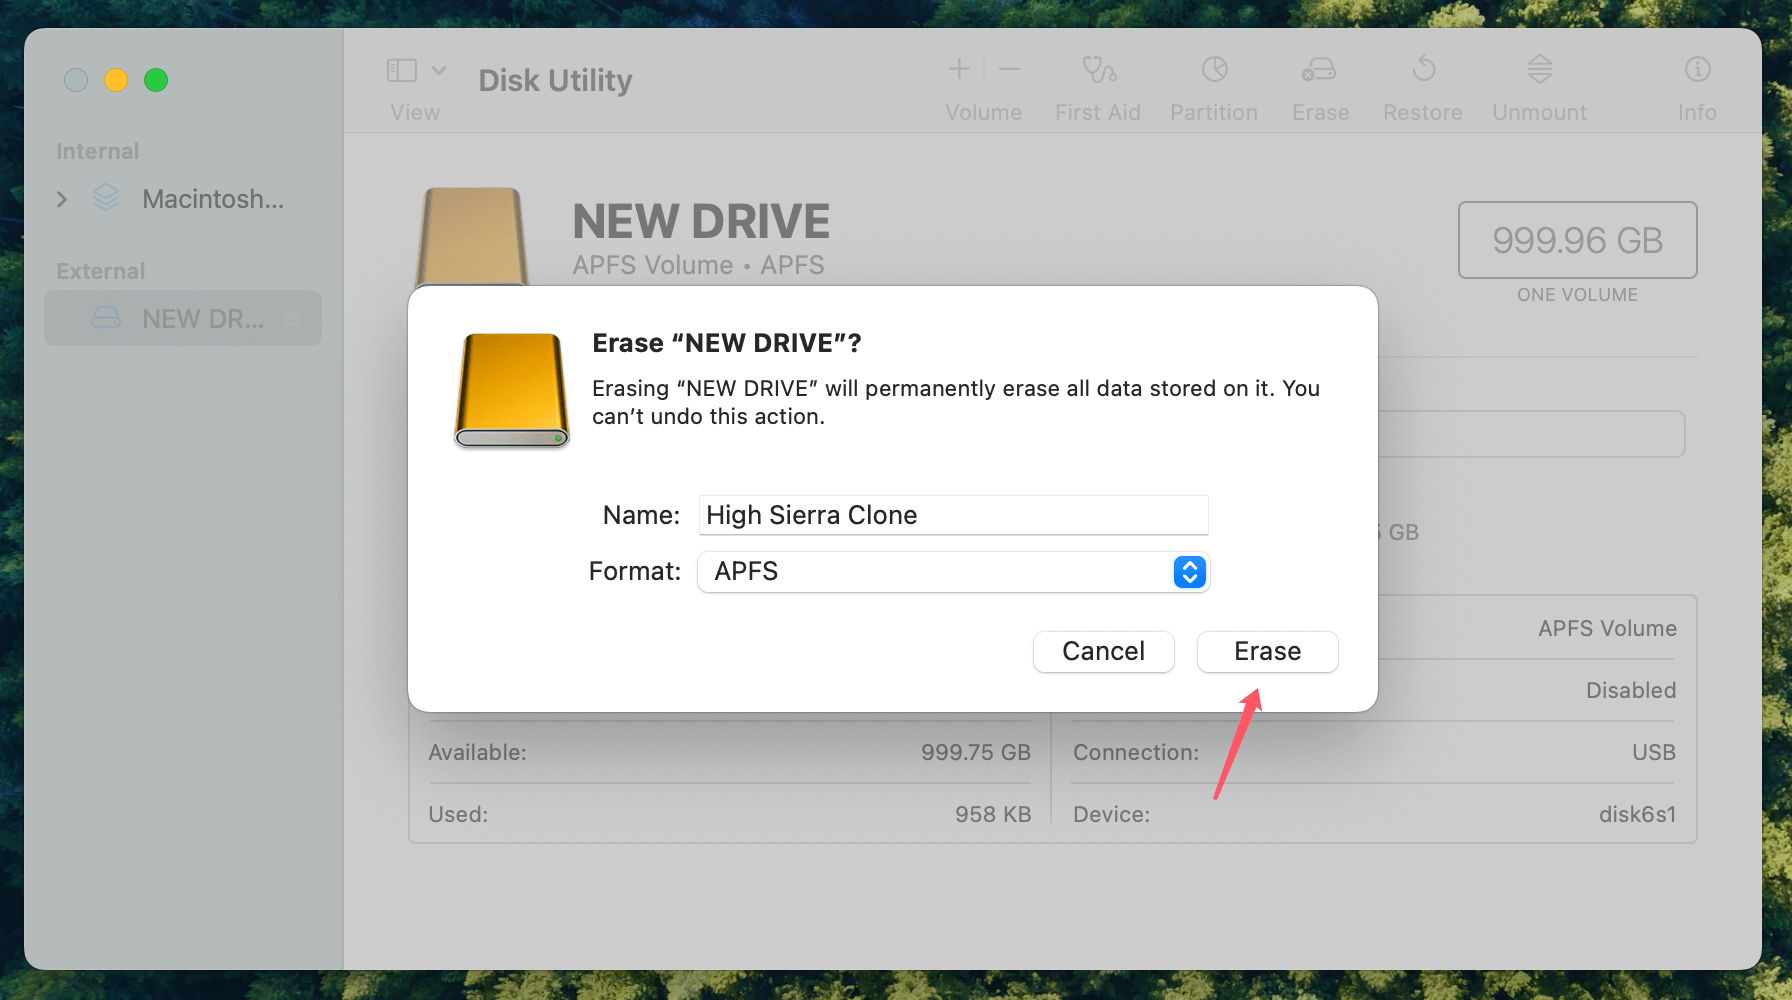Confirm erase with the Erase button
The image size is (1792, 1000).
coord(1267,651)
